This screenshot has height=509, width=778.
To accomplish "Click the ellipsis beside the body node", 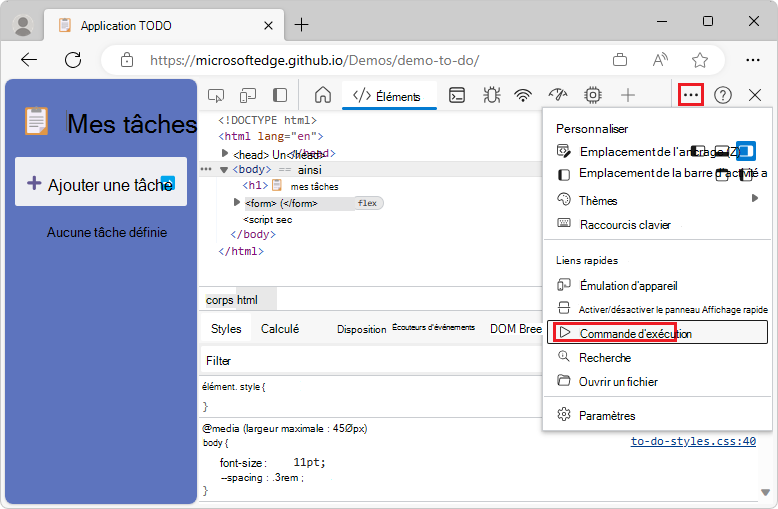I will click(x=205, y=170).
